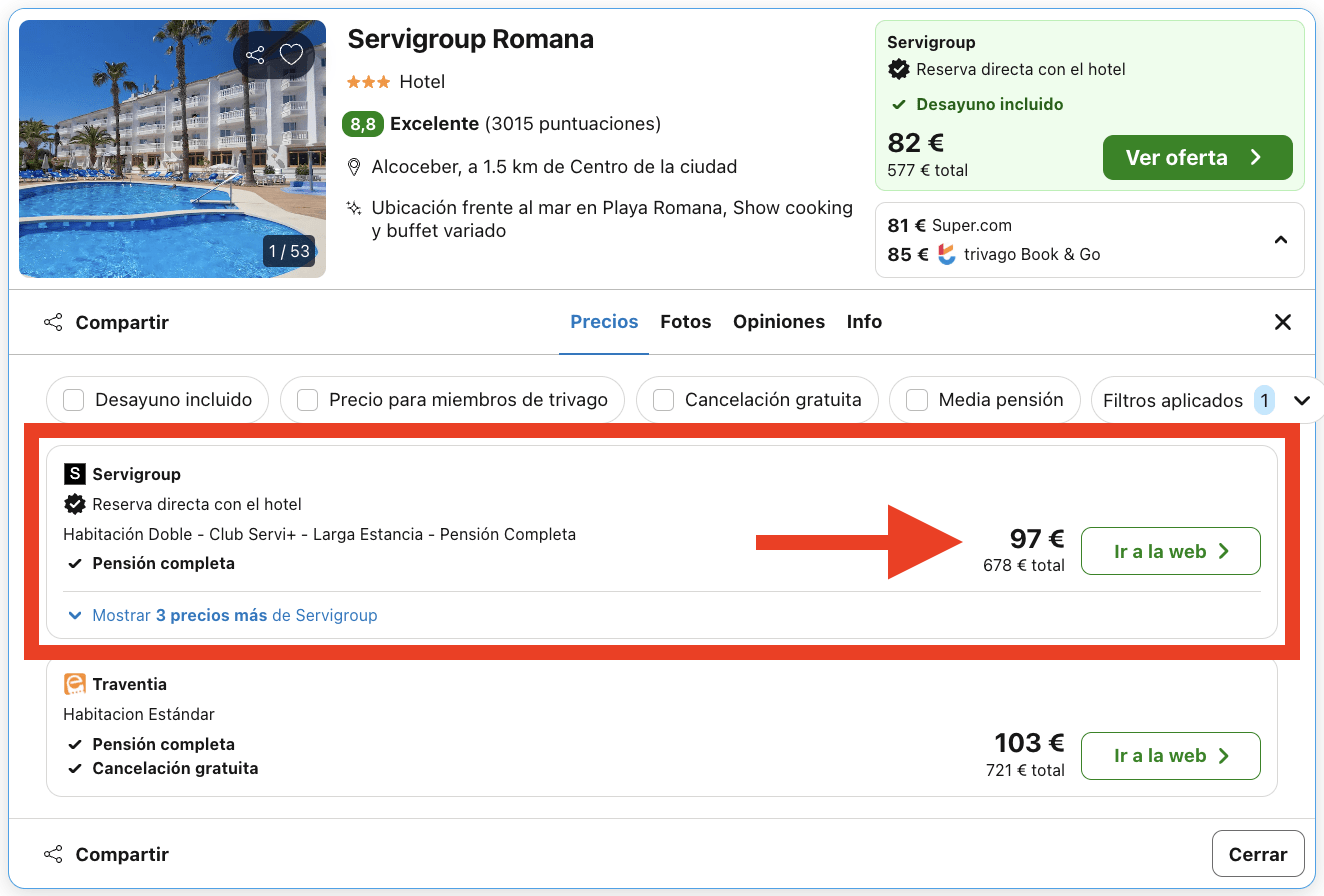The image size is (1324, 896).
Task: Click the share icon on the hotel photo
Action: (256, 55)
